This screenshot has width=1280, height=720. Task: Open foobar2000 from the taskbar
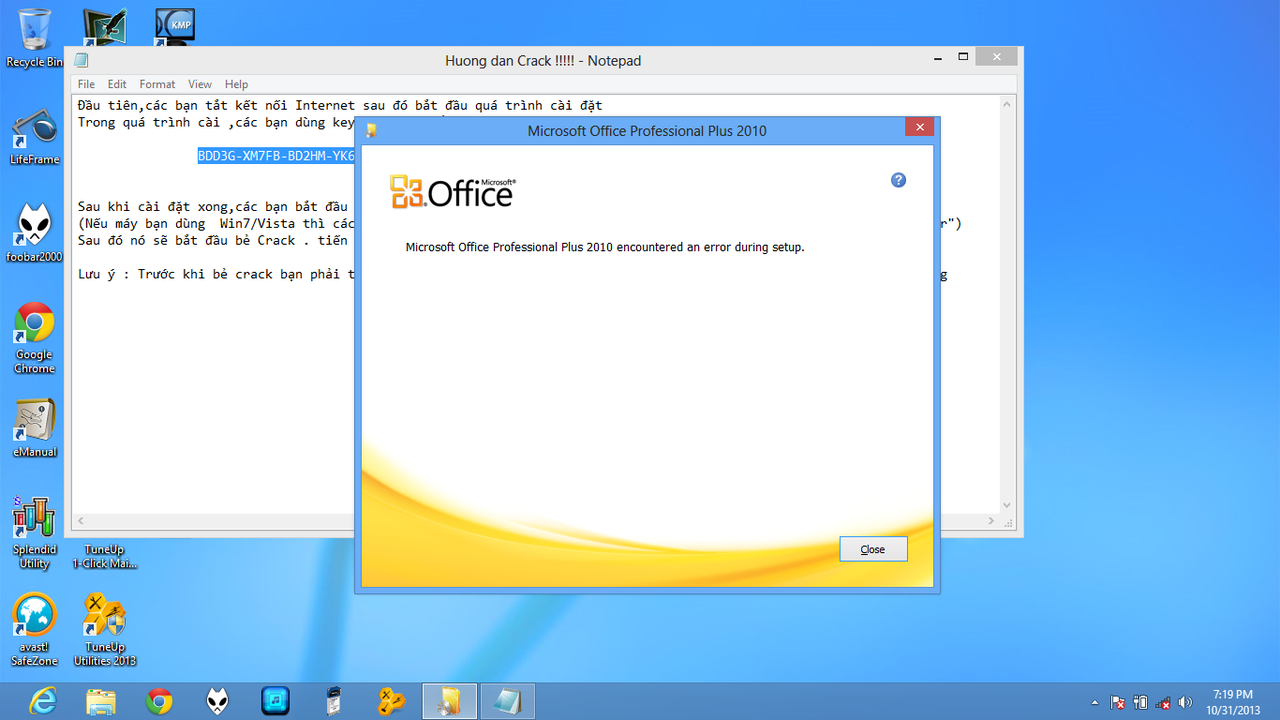(x=217, y=701)
